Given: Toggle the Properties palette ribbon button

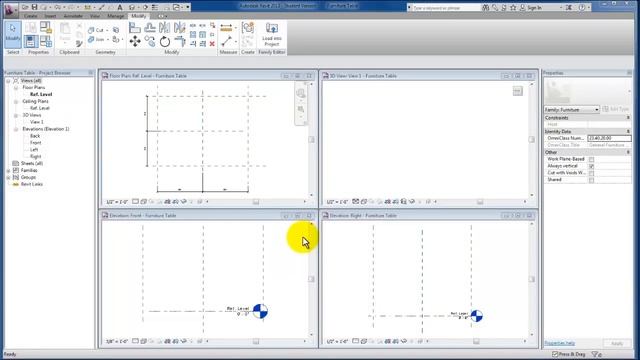Looking at the screenshot, I should coord(31,41).
